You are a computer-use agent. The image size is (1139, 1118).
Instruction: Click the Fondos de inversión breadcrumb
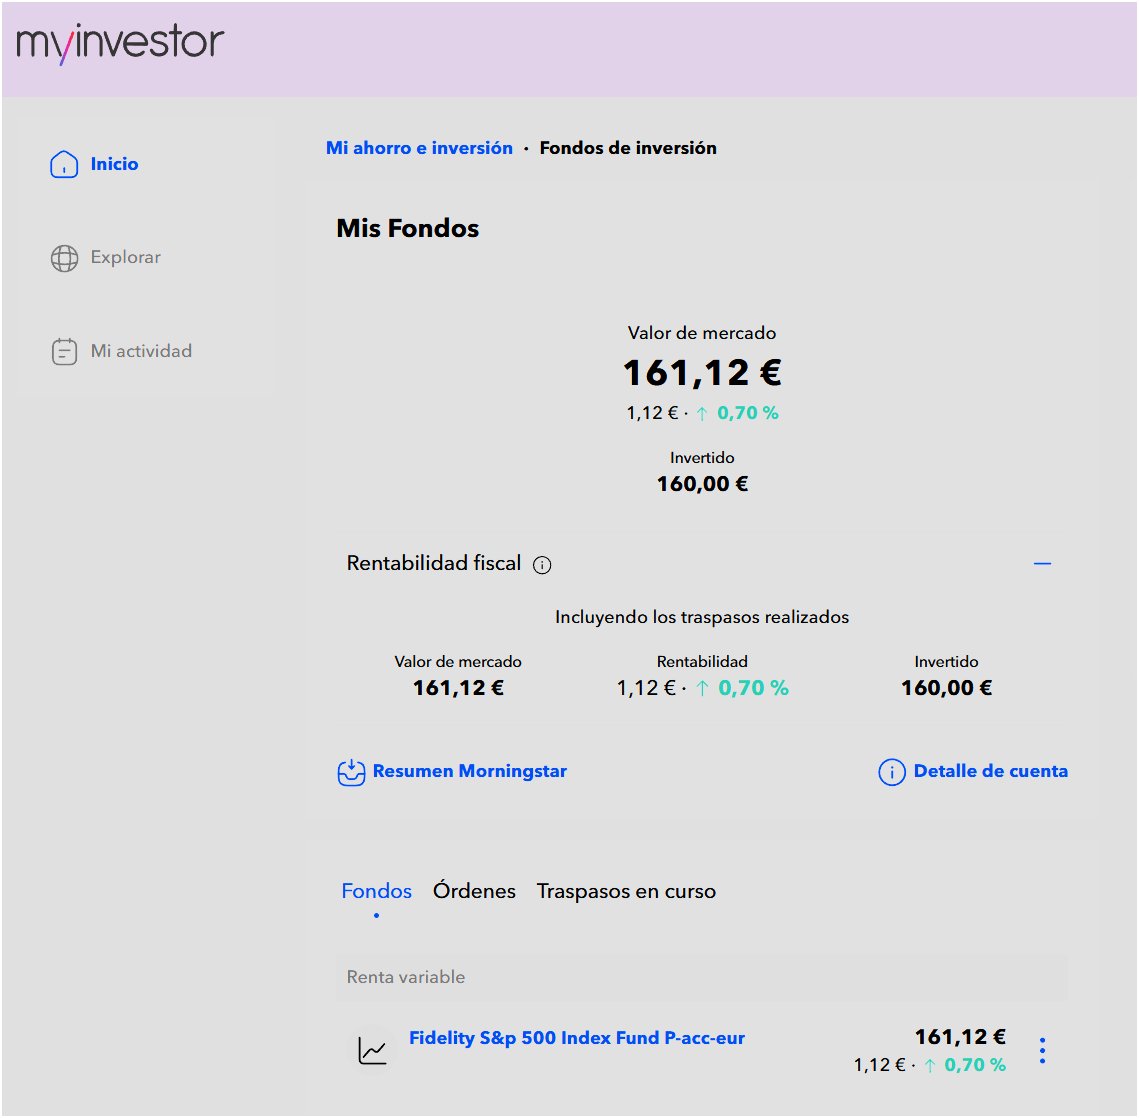point(627,147)
